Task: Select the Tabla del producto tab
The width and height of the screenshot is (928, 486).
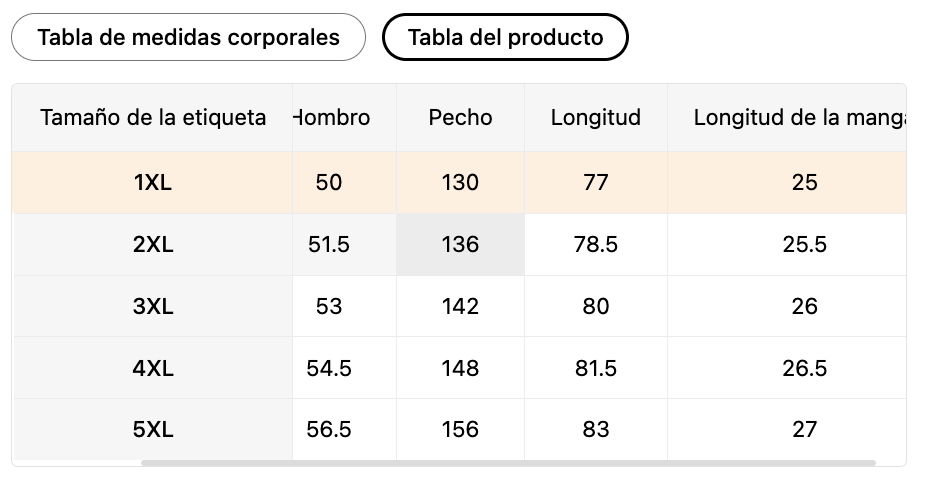Action: (x=505, y=37)
